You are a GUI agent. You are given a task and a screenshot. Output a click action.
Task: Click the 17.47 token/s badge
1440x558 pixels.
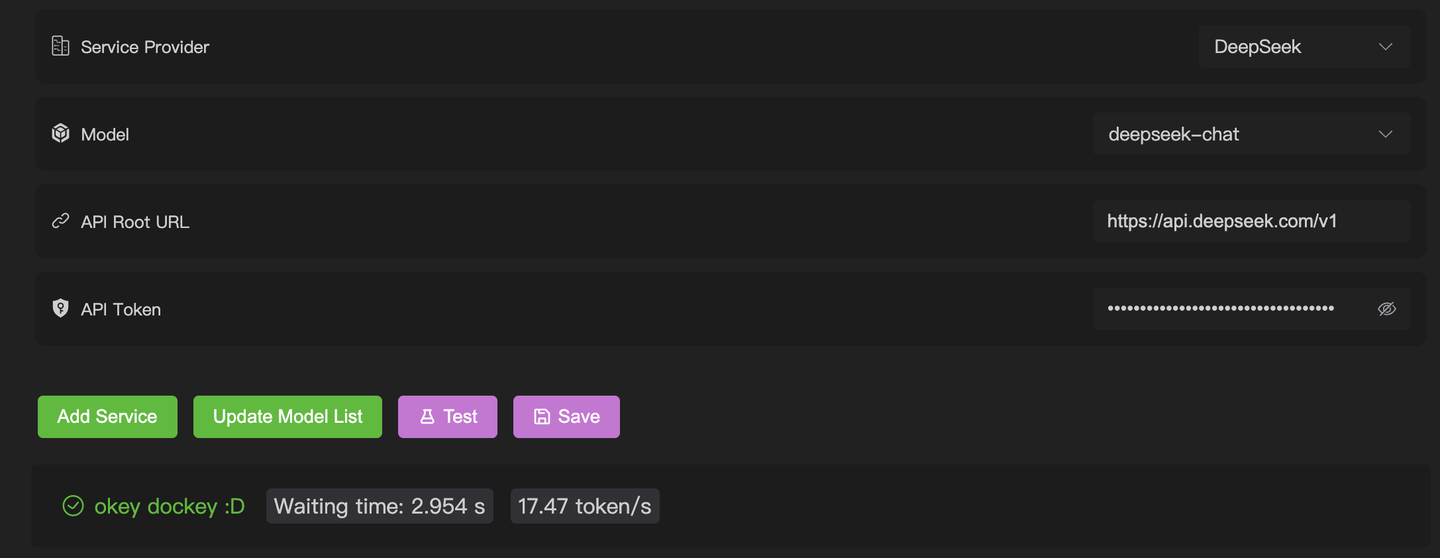click(x=585, y=506)
